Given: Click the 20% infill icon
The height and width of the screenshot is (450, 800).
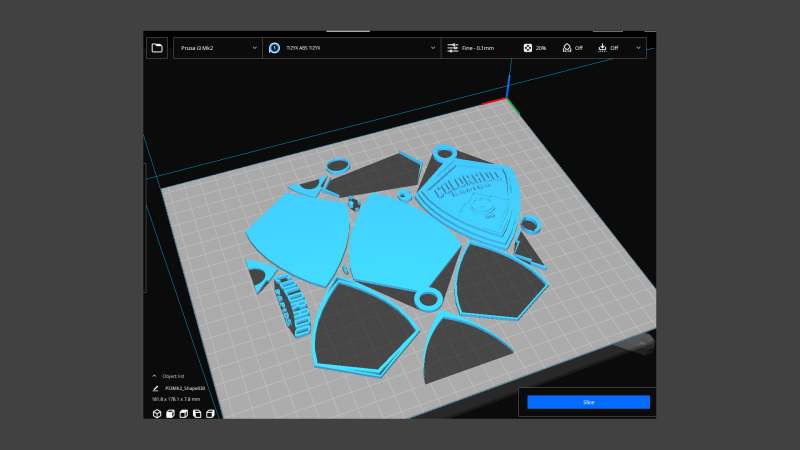Looking at the screenshot, I should tap(528, 47).
